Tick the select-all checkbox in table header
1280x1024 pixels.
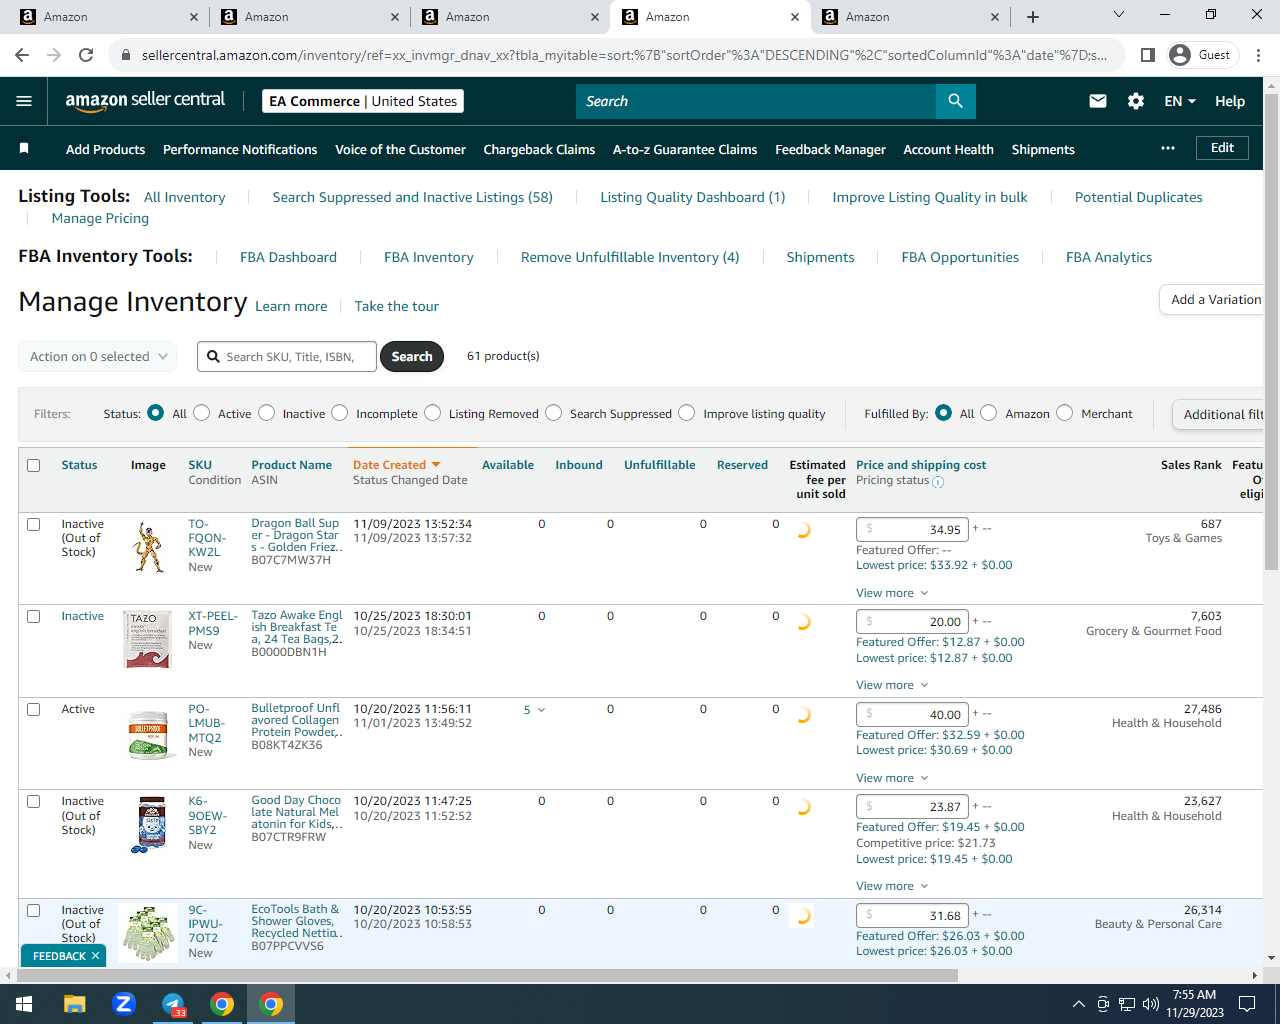[34, 465]
